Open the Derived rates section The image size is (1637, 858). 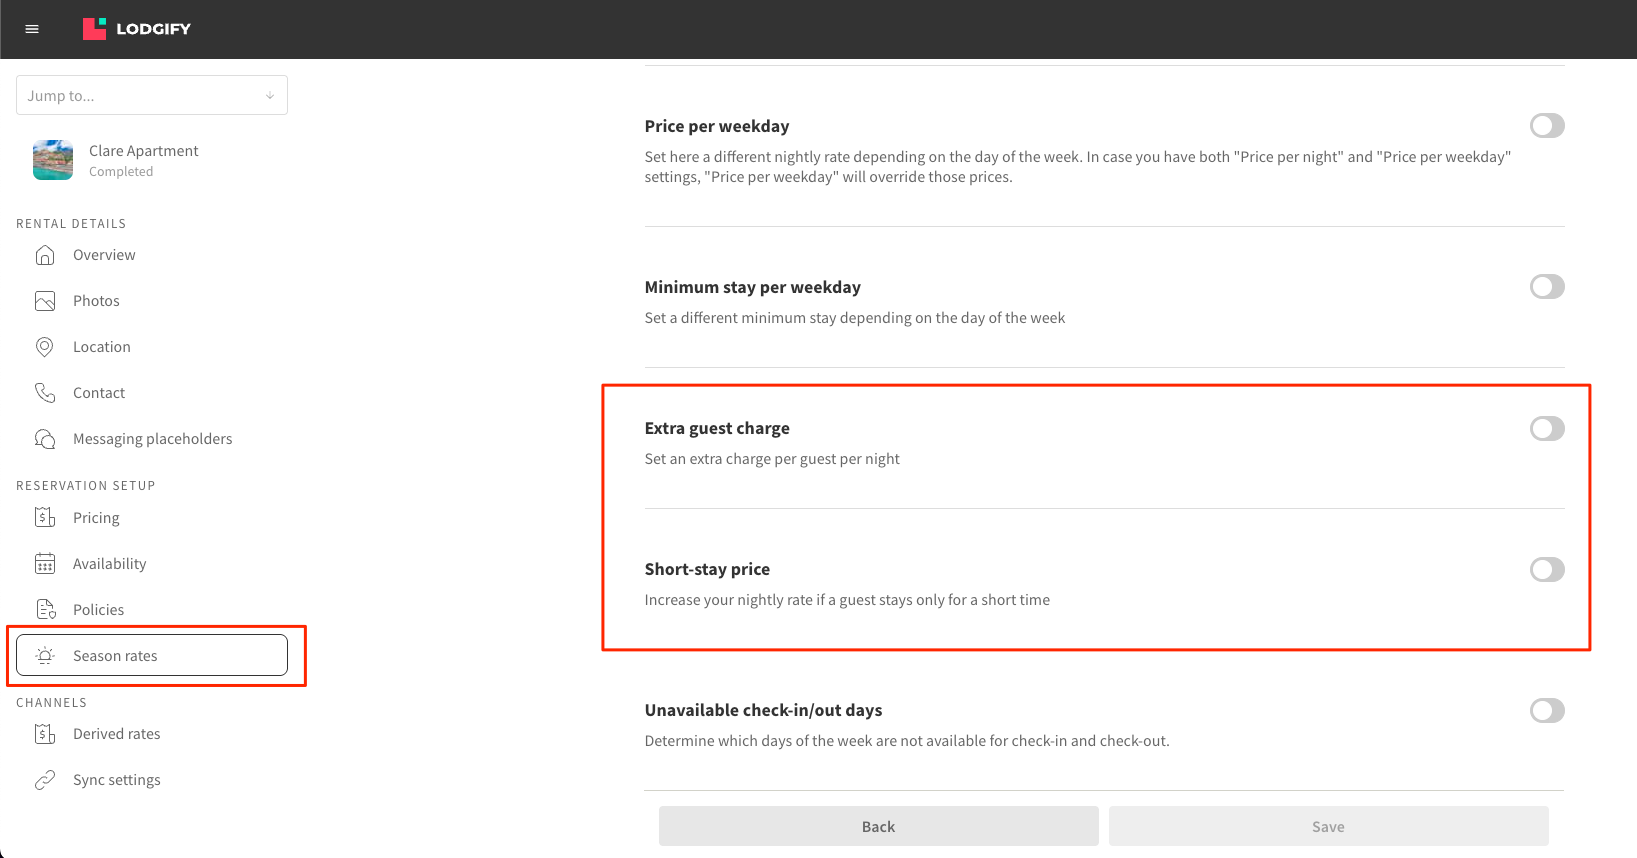click(116, 734)
